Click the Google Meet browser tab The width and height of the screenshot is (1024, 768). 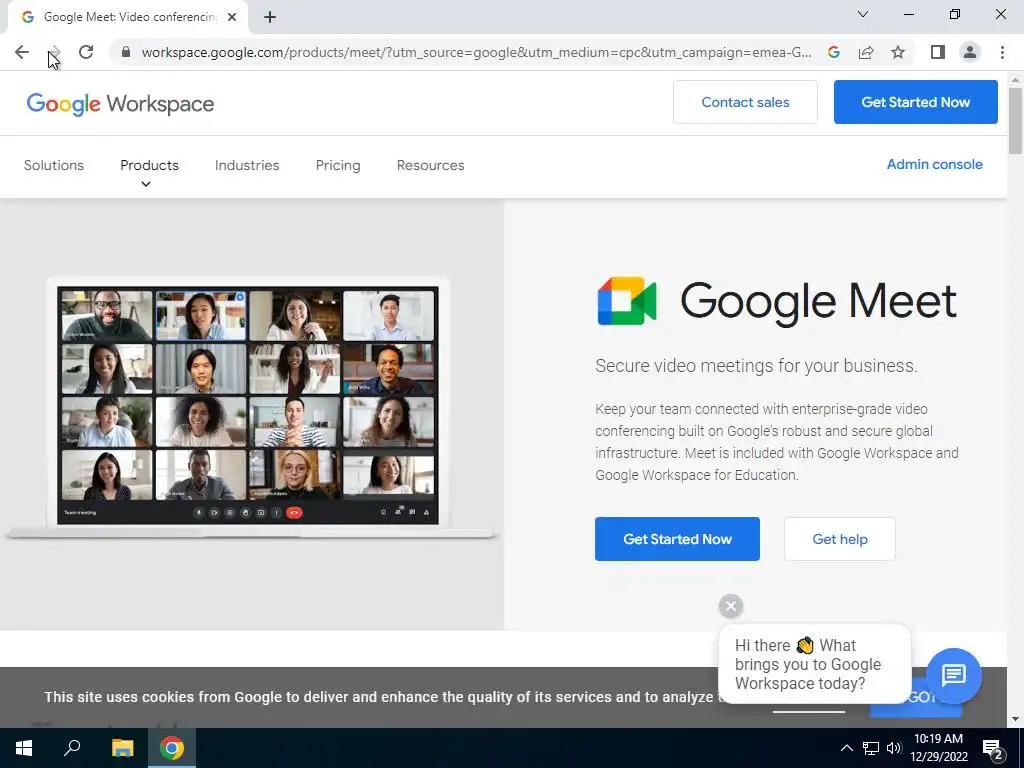(x=128, y=17)
